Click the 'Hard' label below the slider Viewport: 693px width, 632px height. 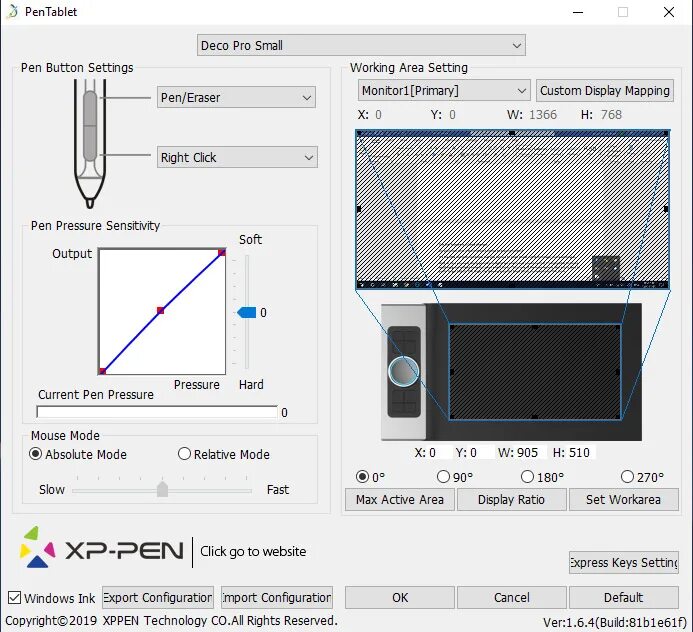pos(251,385)
